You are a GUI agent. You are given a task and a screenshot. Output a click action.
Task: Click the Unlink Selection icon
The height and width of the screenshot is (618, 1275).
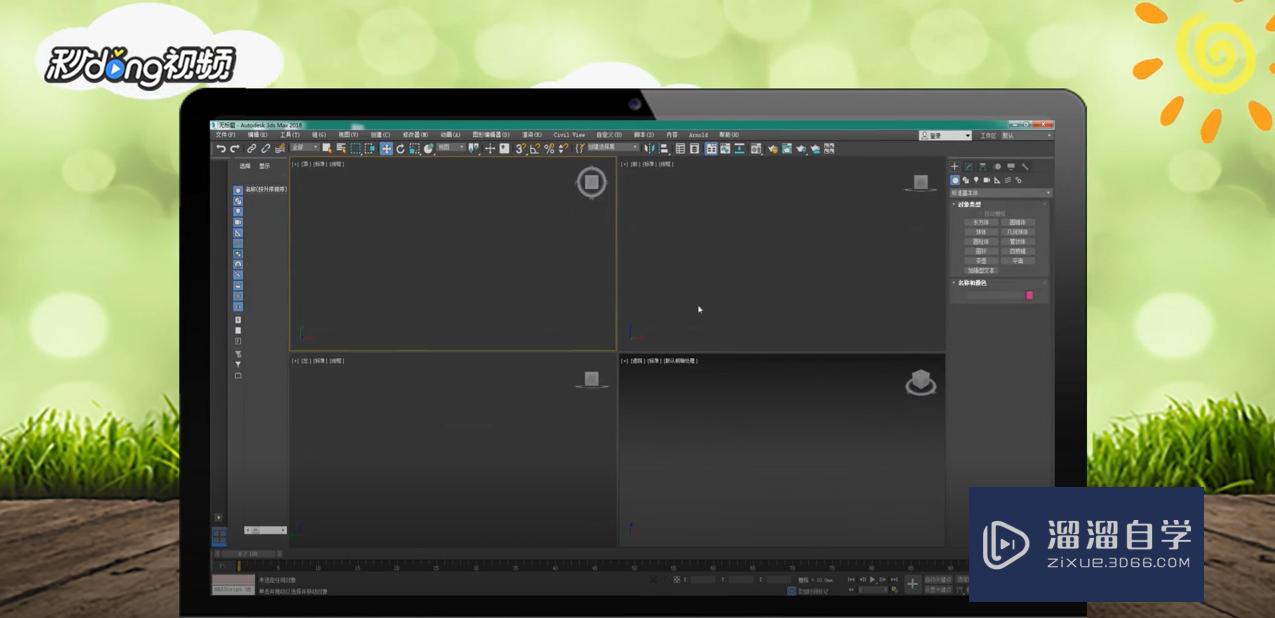(264, 148)
